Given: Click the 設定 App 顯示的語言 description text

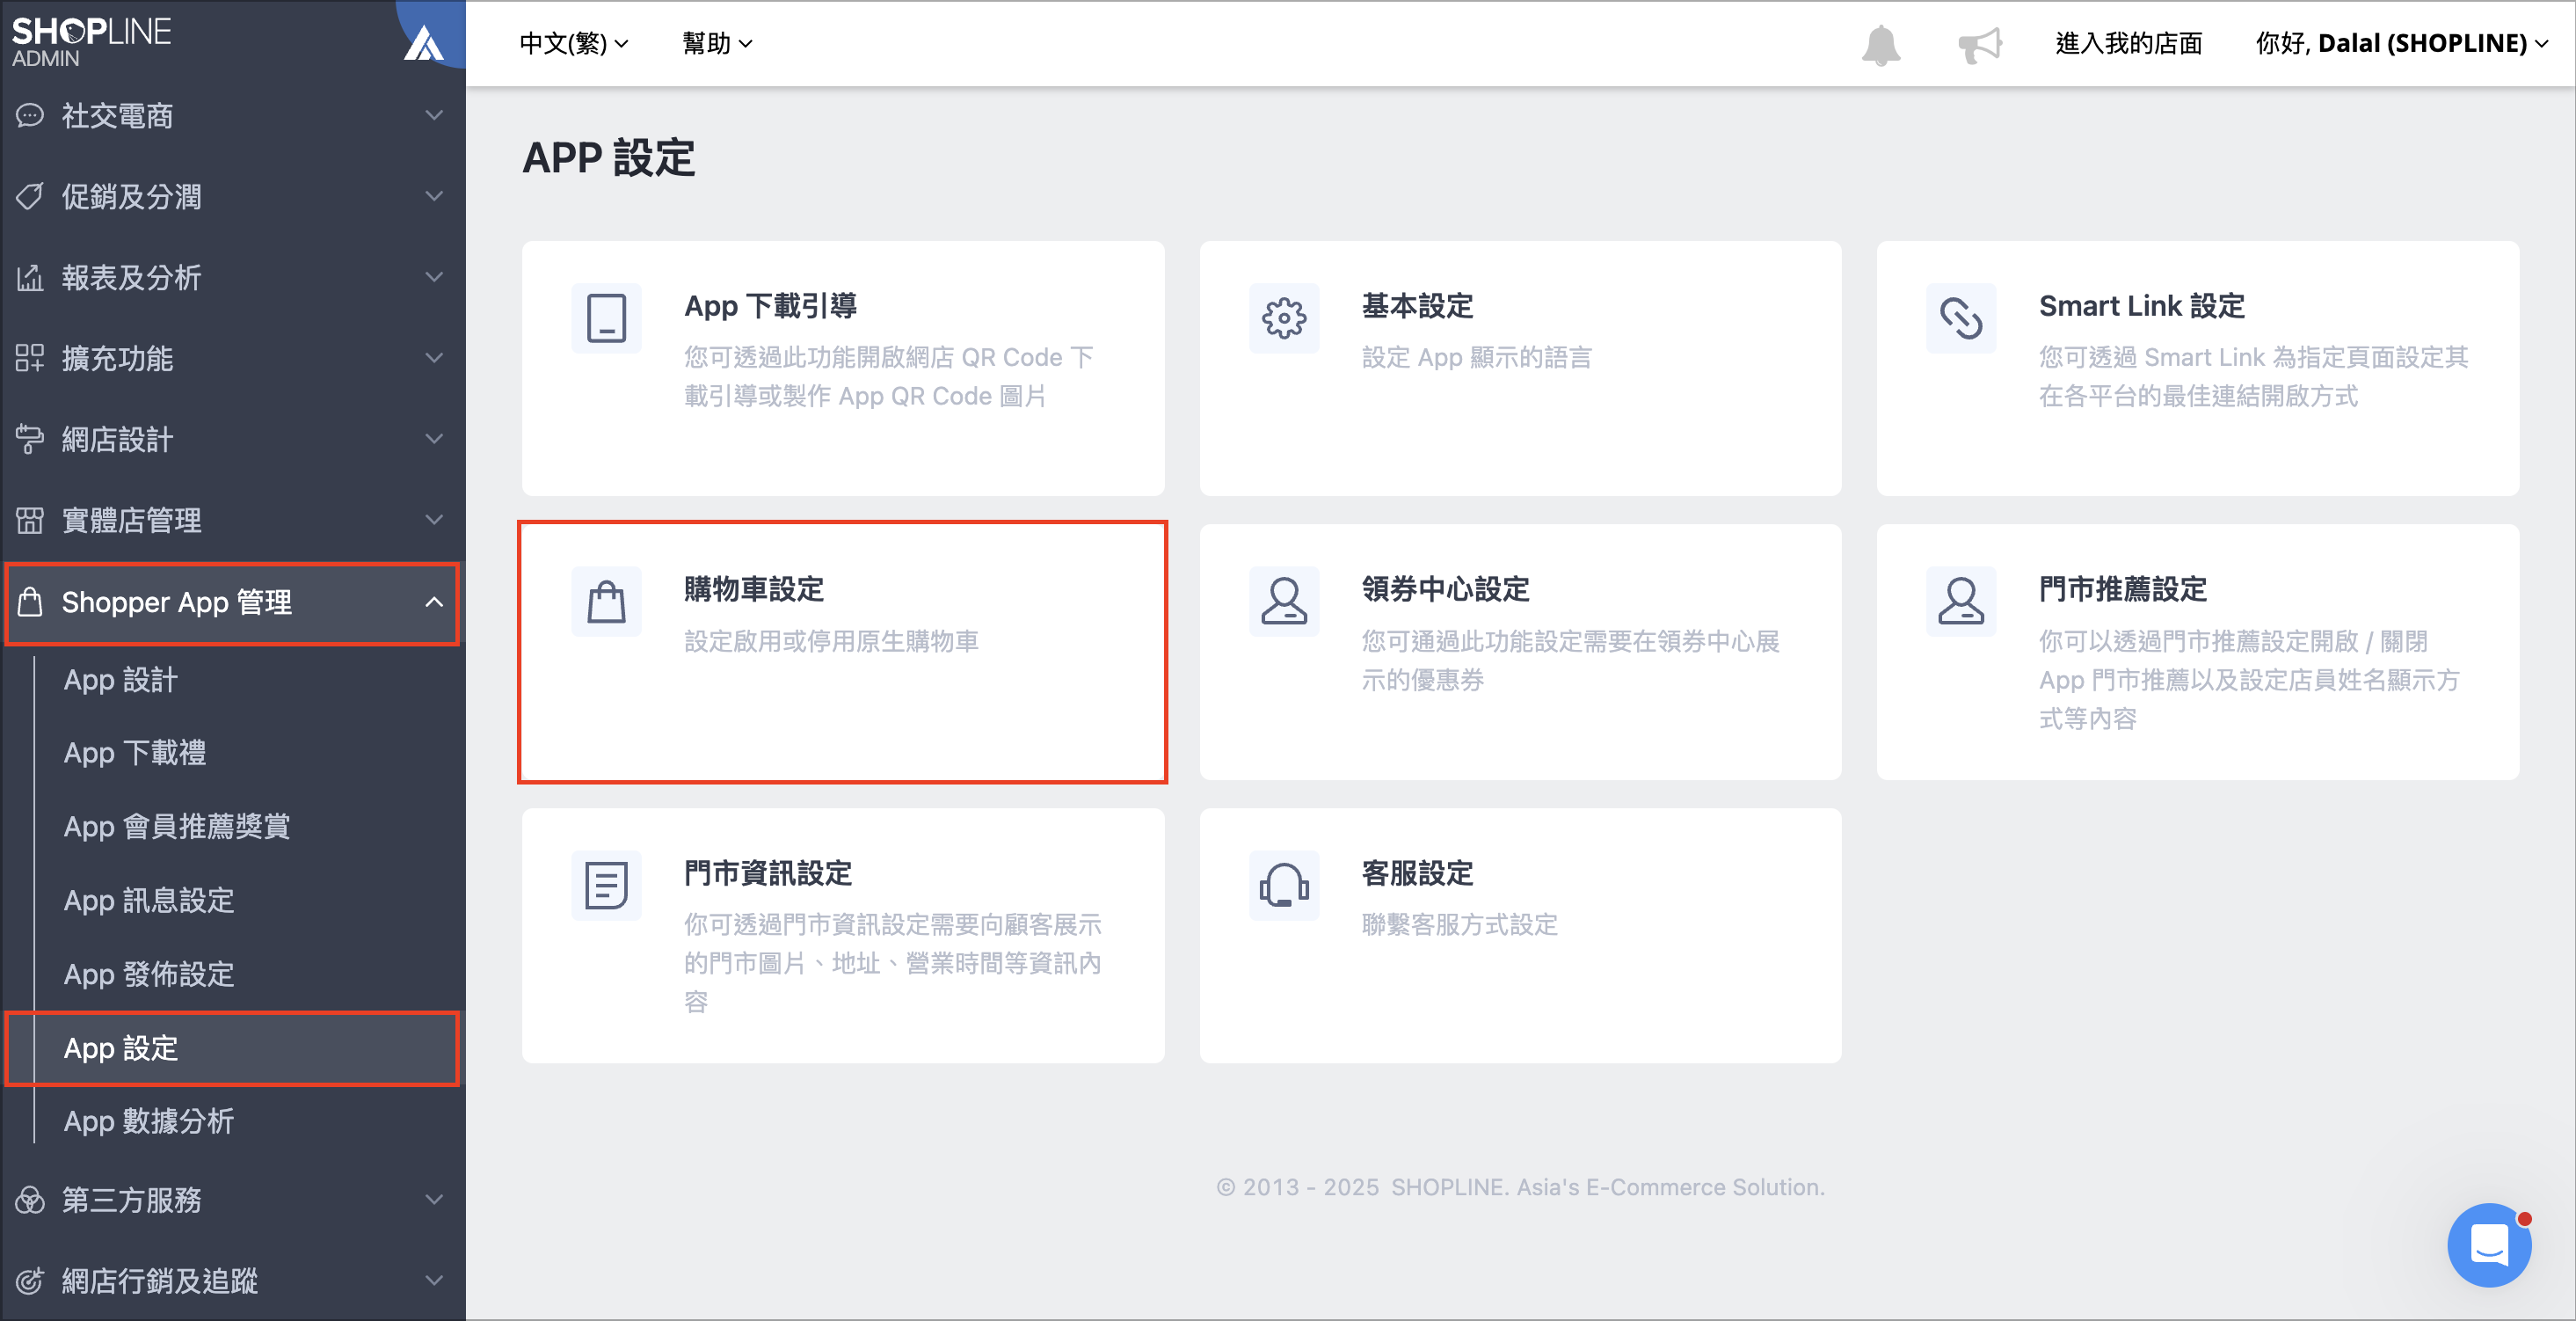Looking at the screenshot, I should (x=1477, y=357).
